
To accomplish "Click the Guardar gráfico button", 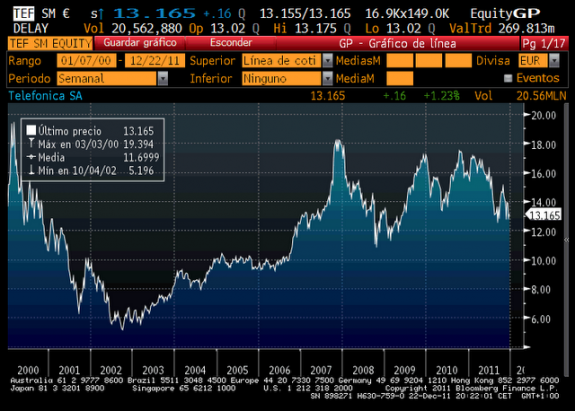I will [x=140, y=43].
